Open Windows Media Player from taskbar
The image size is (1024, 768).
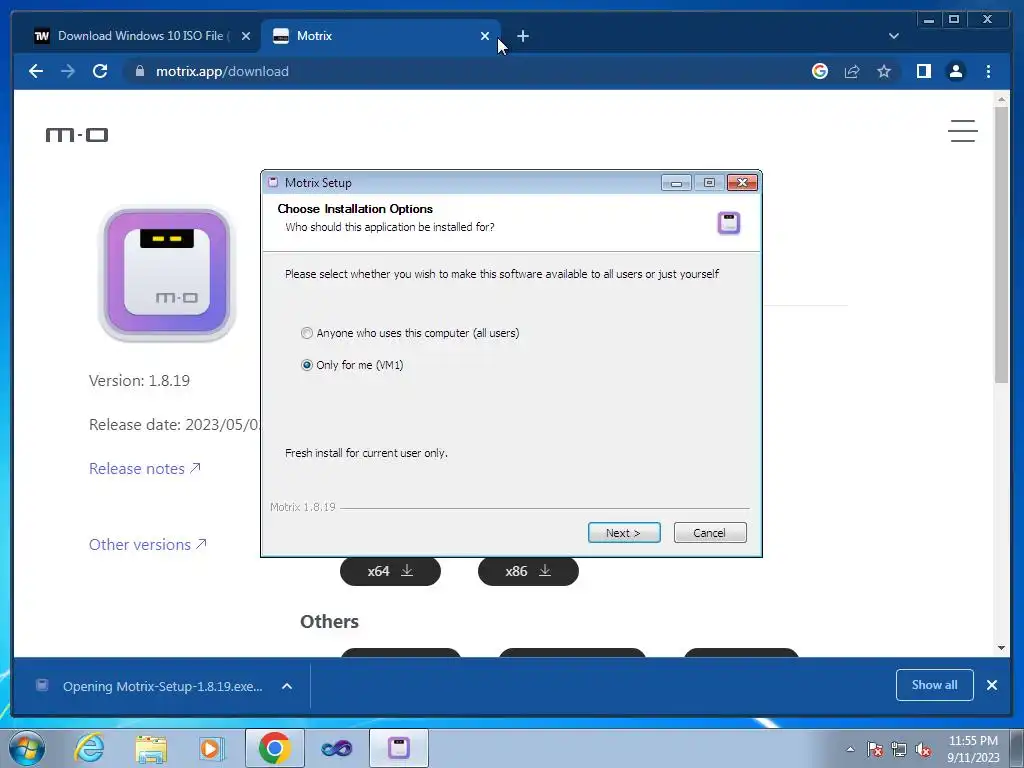coord(211,748)
